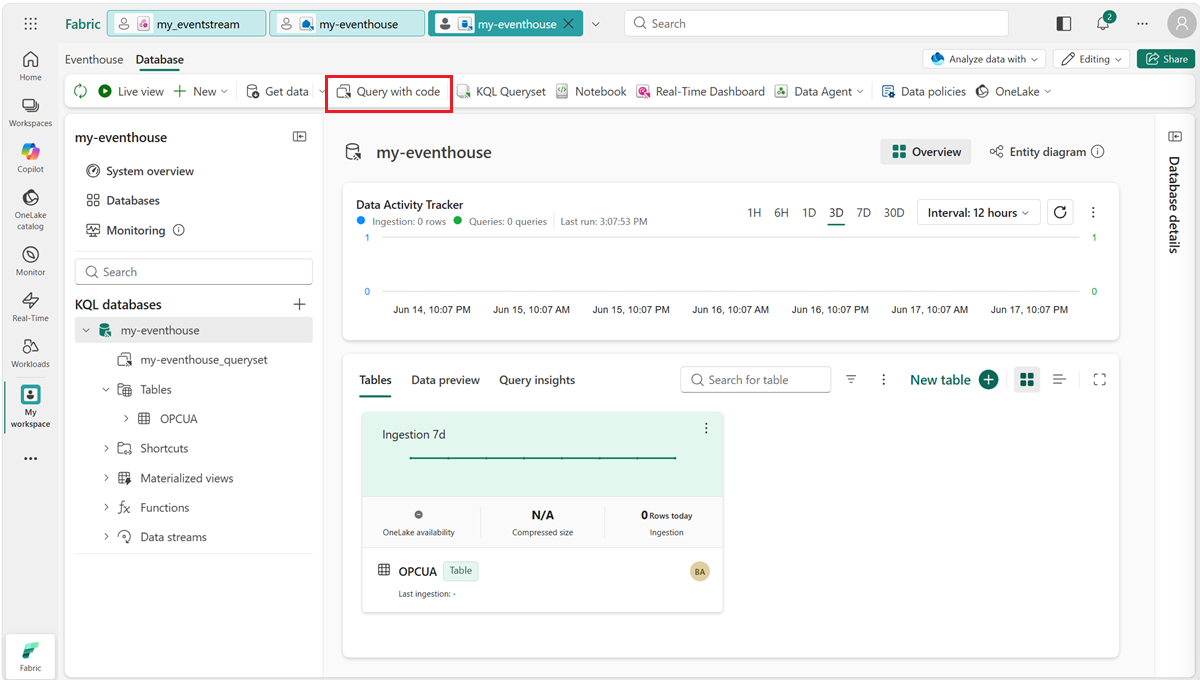Image resolution: width=1200 pixels, height=680 pixels.
Task: Open OneLake catalog in the sidebar
Action: coord(30,209)
